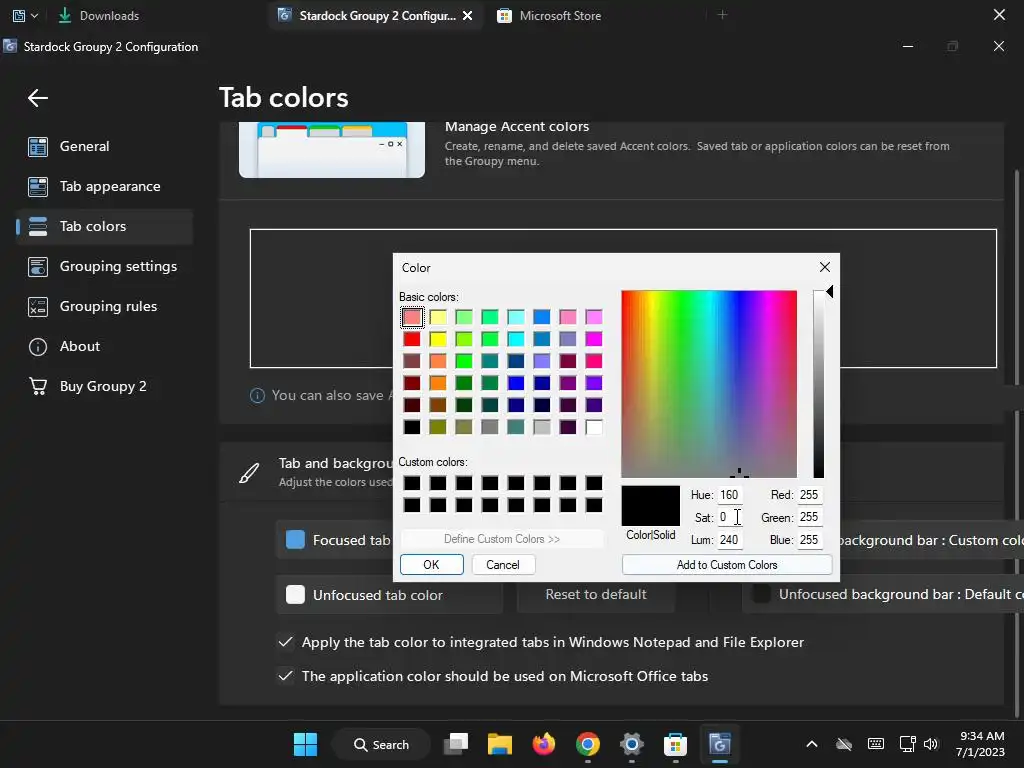Viewport: 1024px width, 768px height.
Task: Click the Lum input field
Action: tap(729, 540)
